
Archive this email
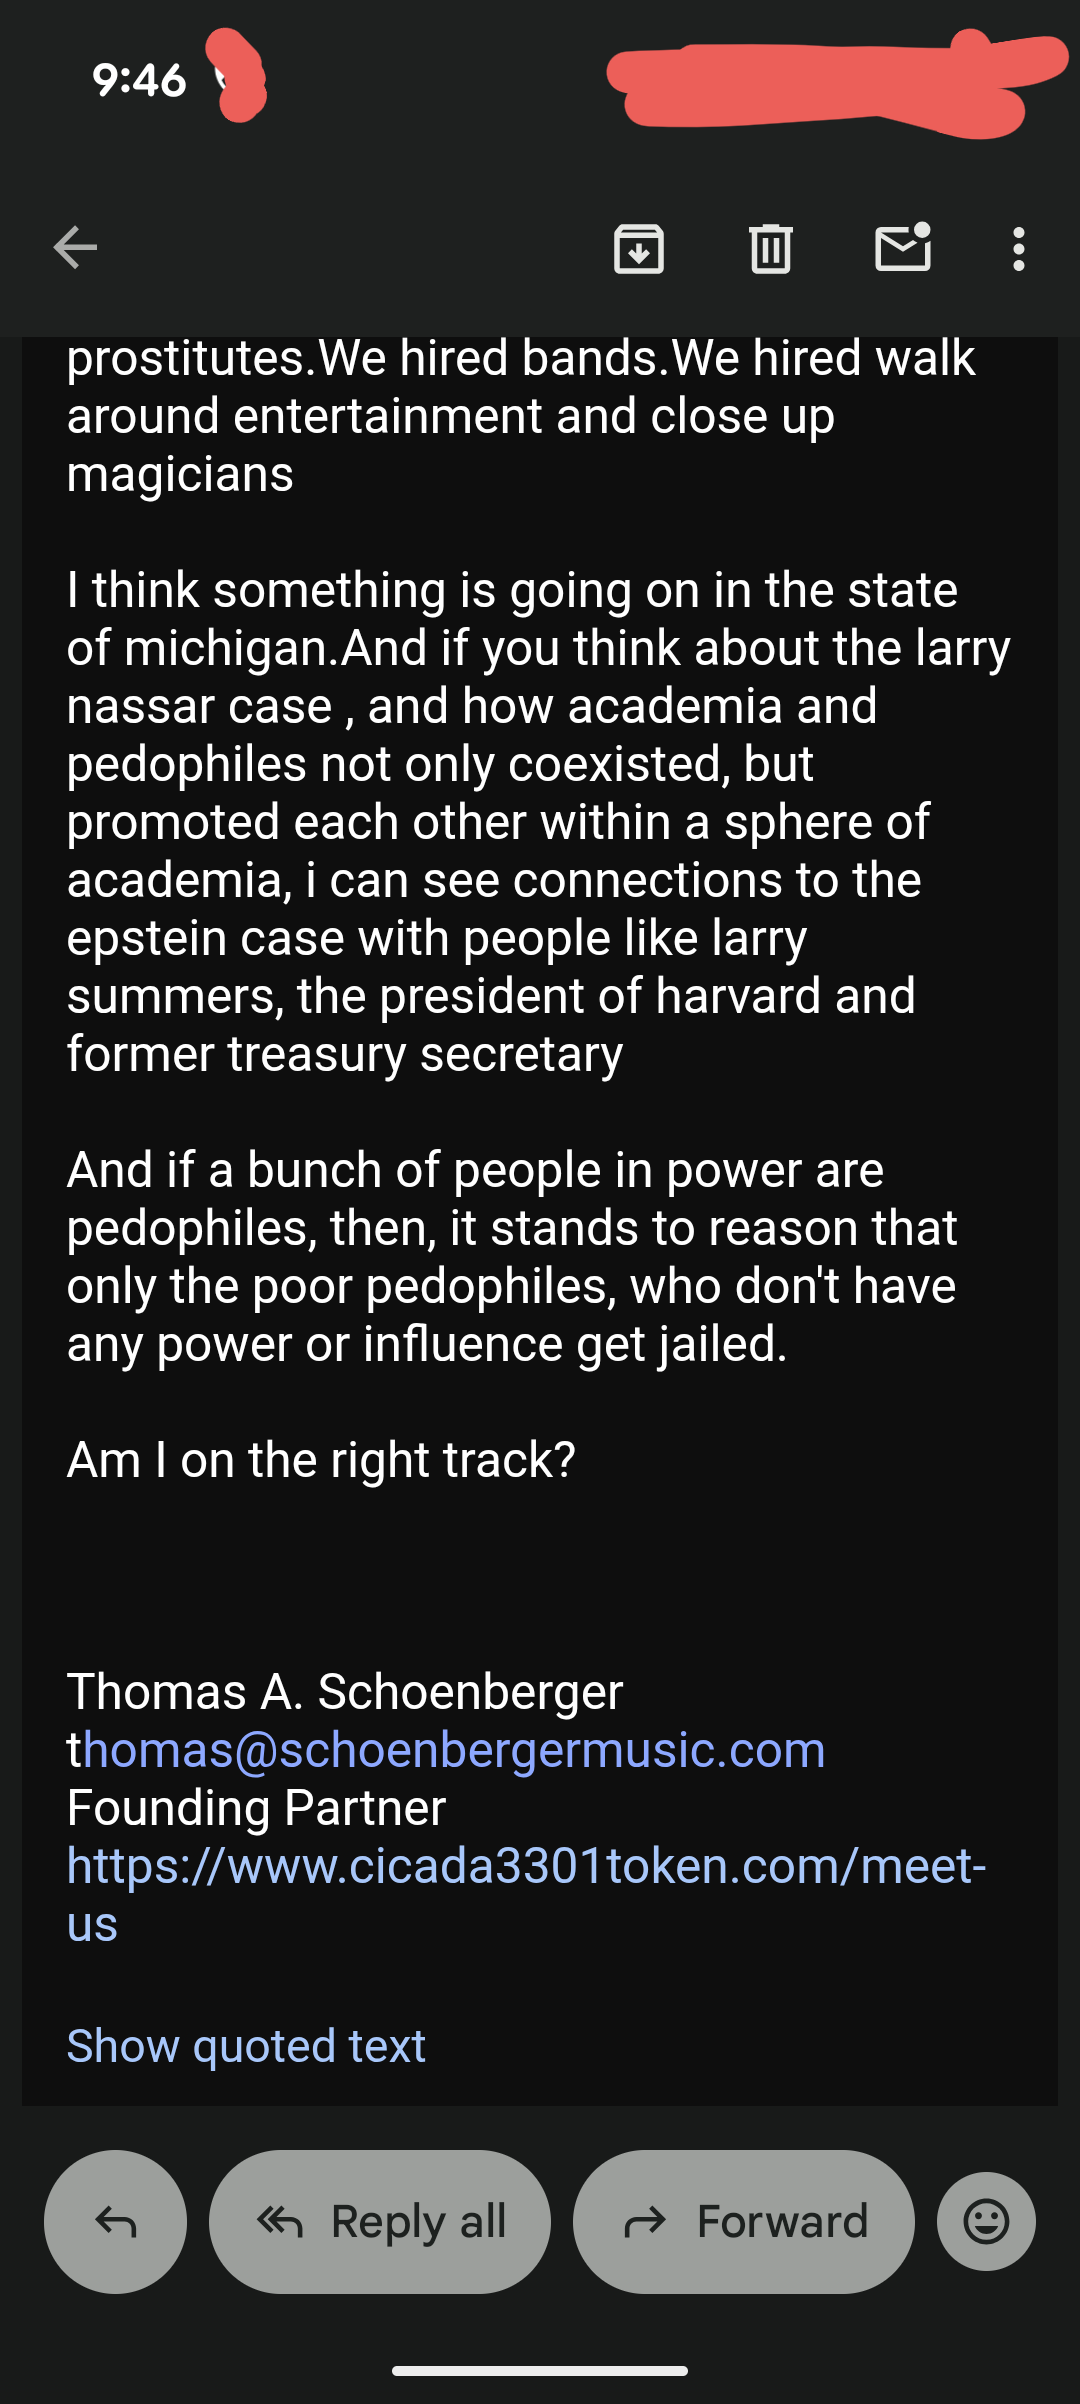[638, 248]
